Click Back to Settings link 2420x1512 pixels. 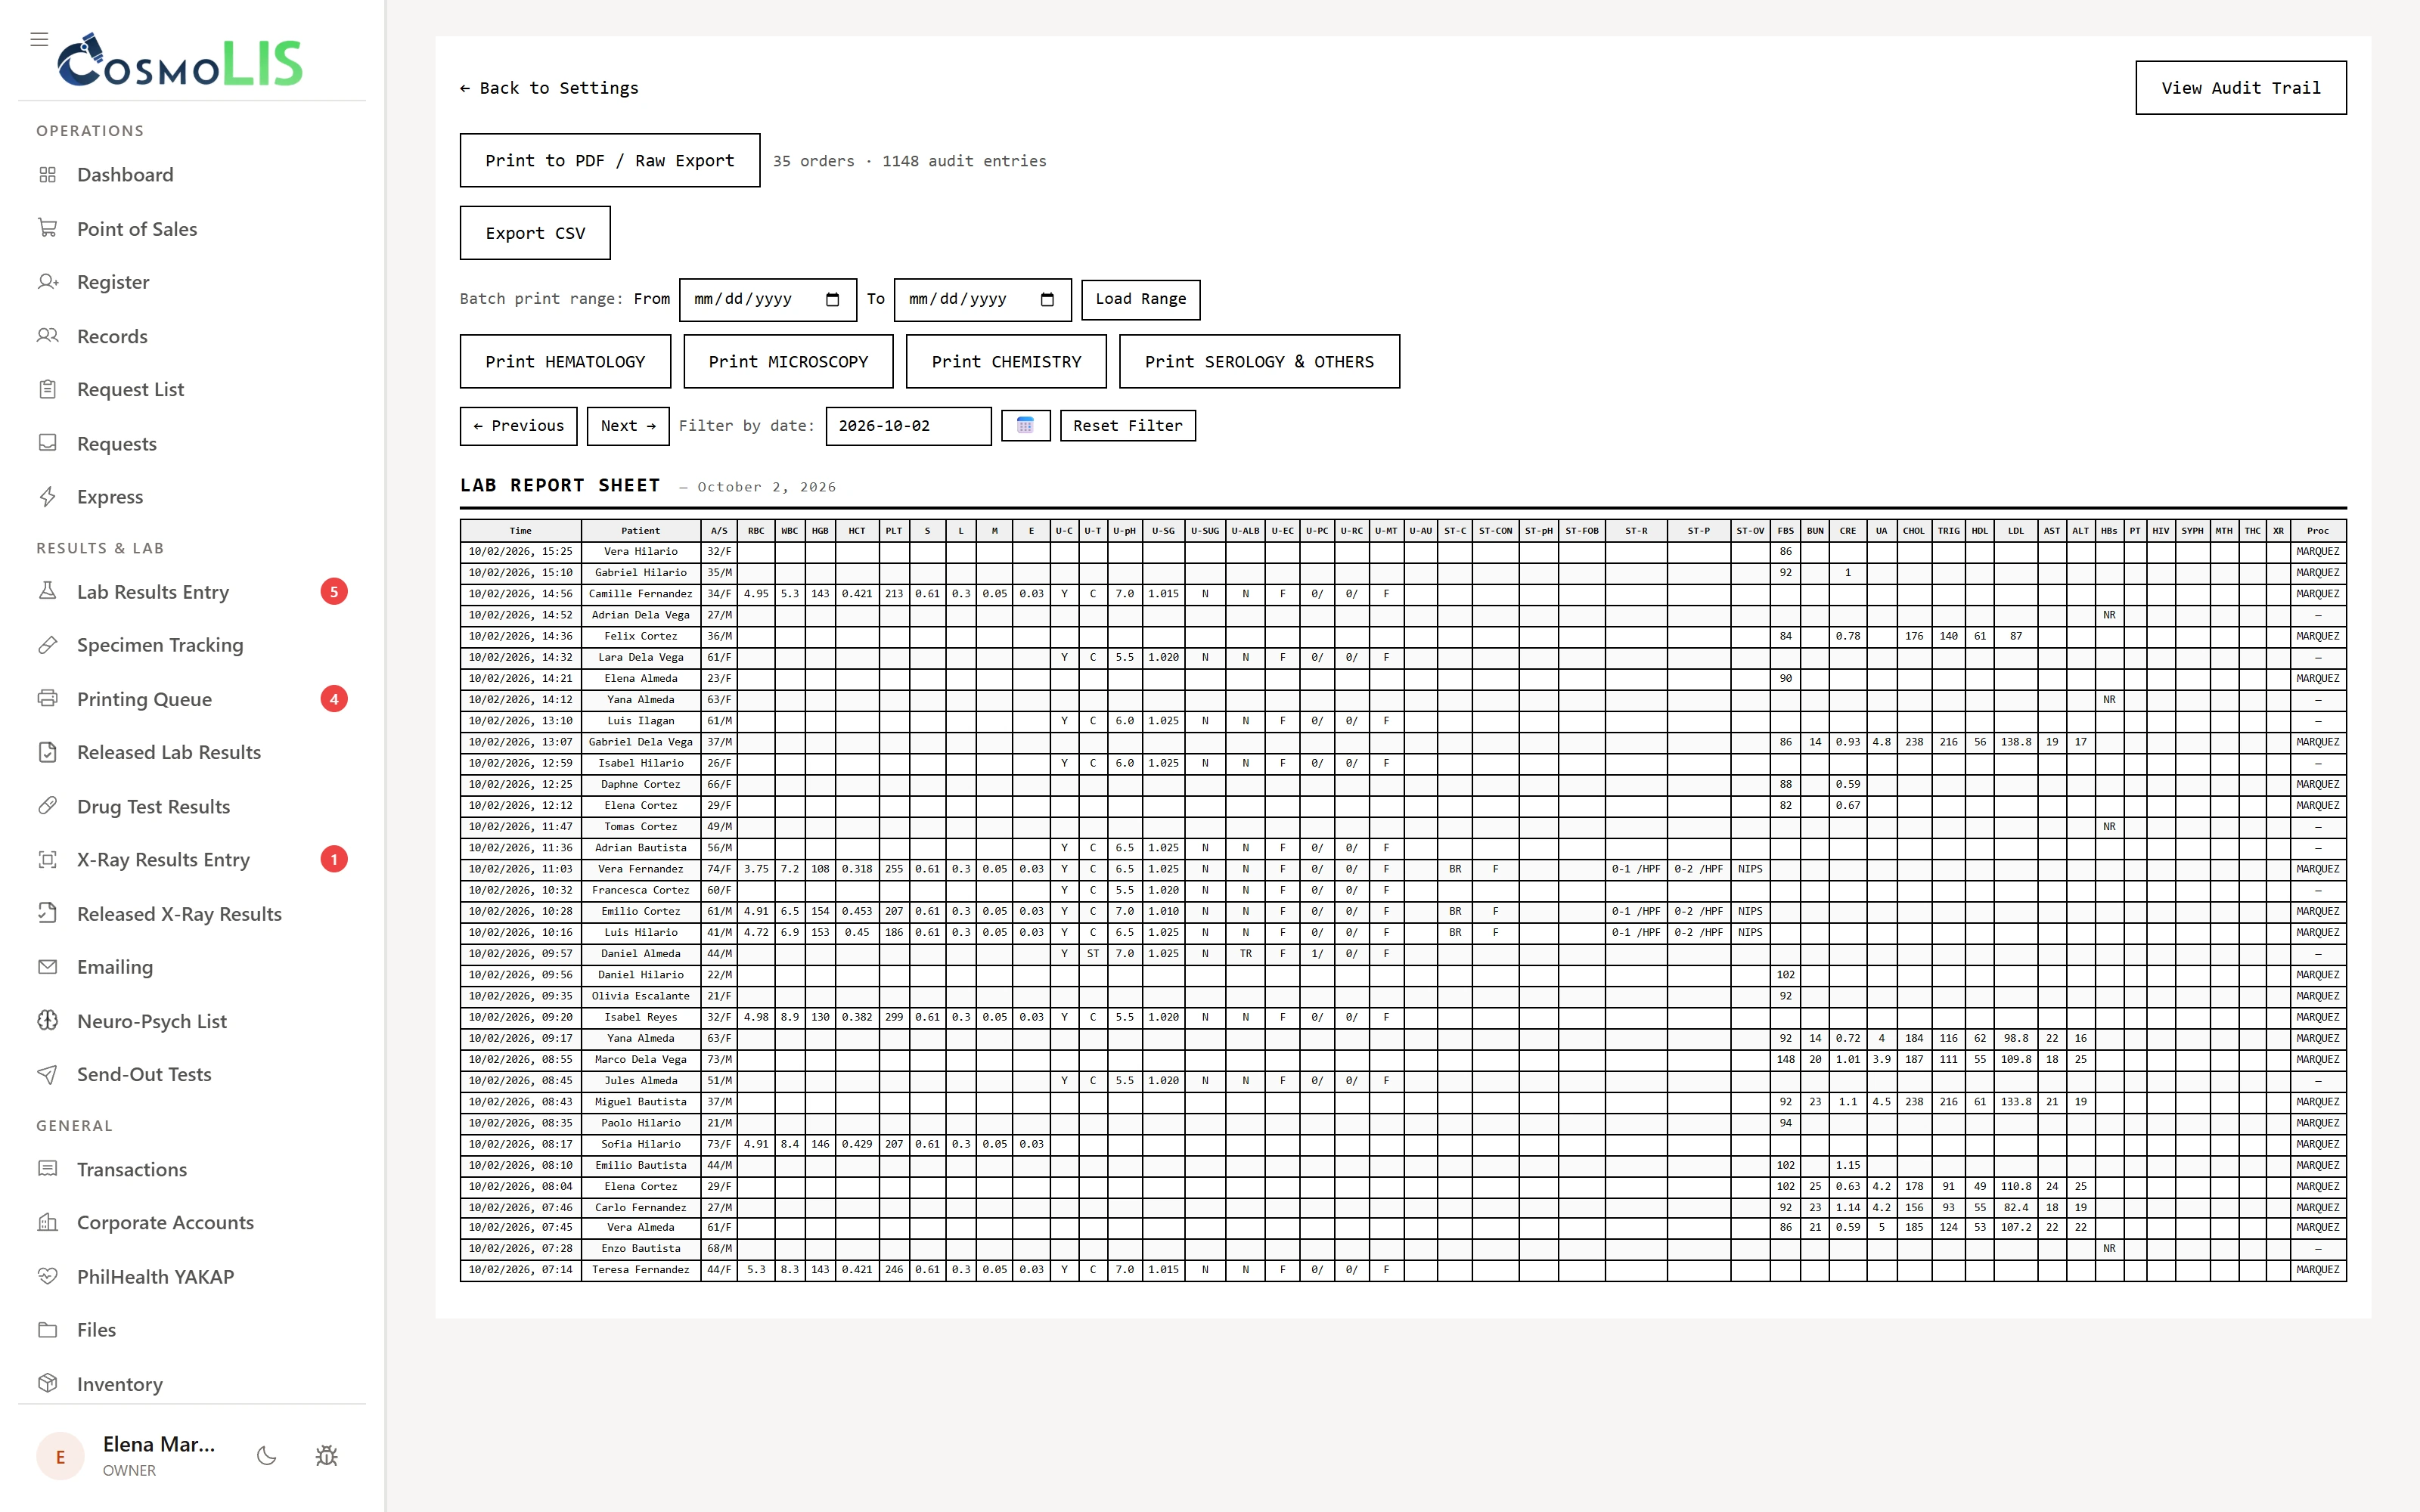(x=548, y=88)
